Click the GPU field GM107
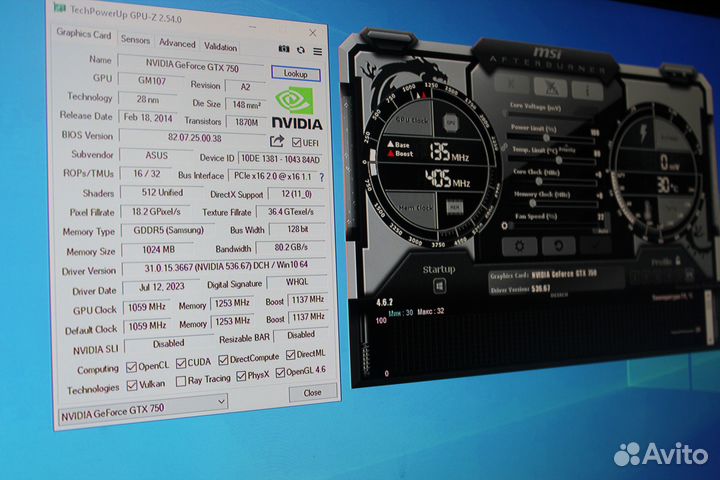Screen dimensions: 720x480 tap(152, 81)
